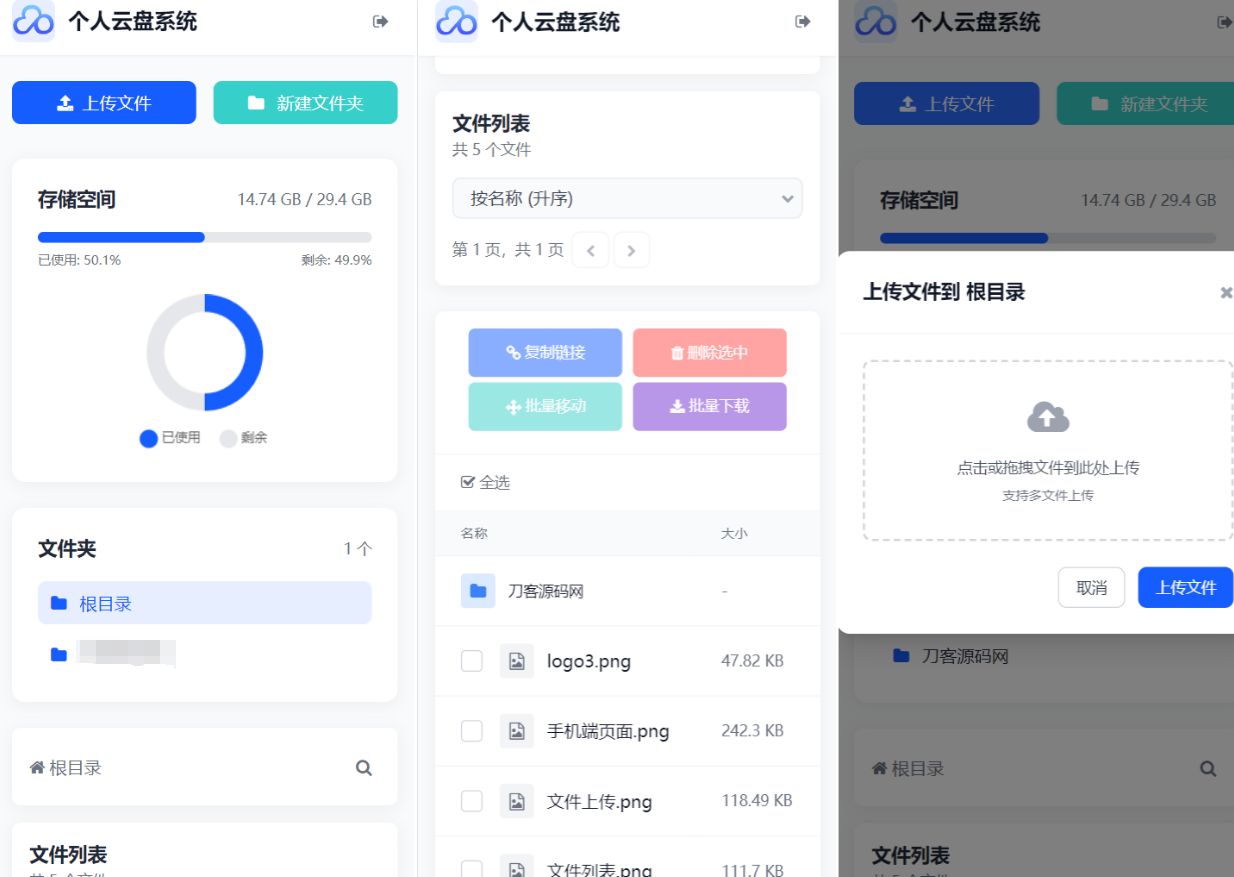
Task: Select the cloud logo of 个人云盘系统
Action: point(33,22)
